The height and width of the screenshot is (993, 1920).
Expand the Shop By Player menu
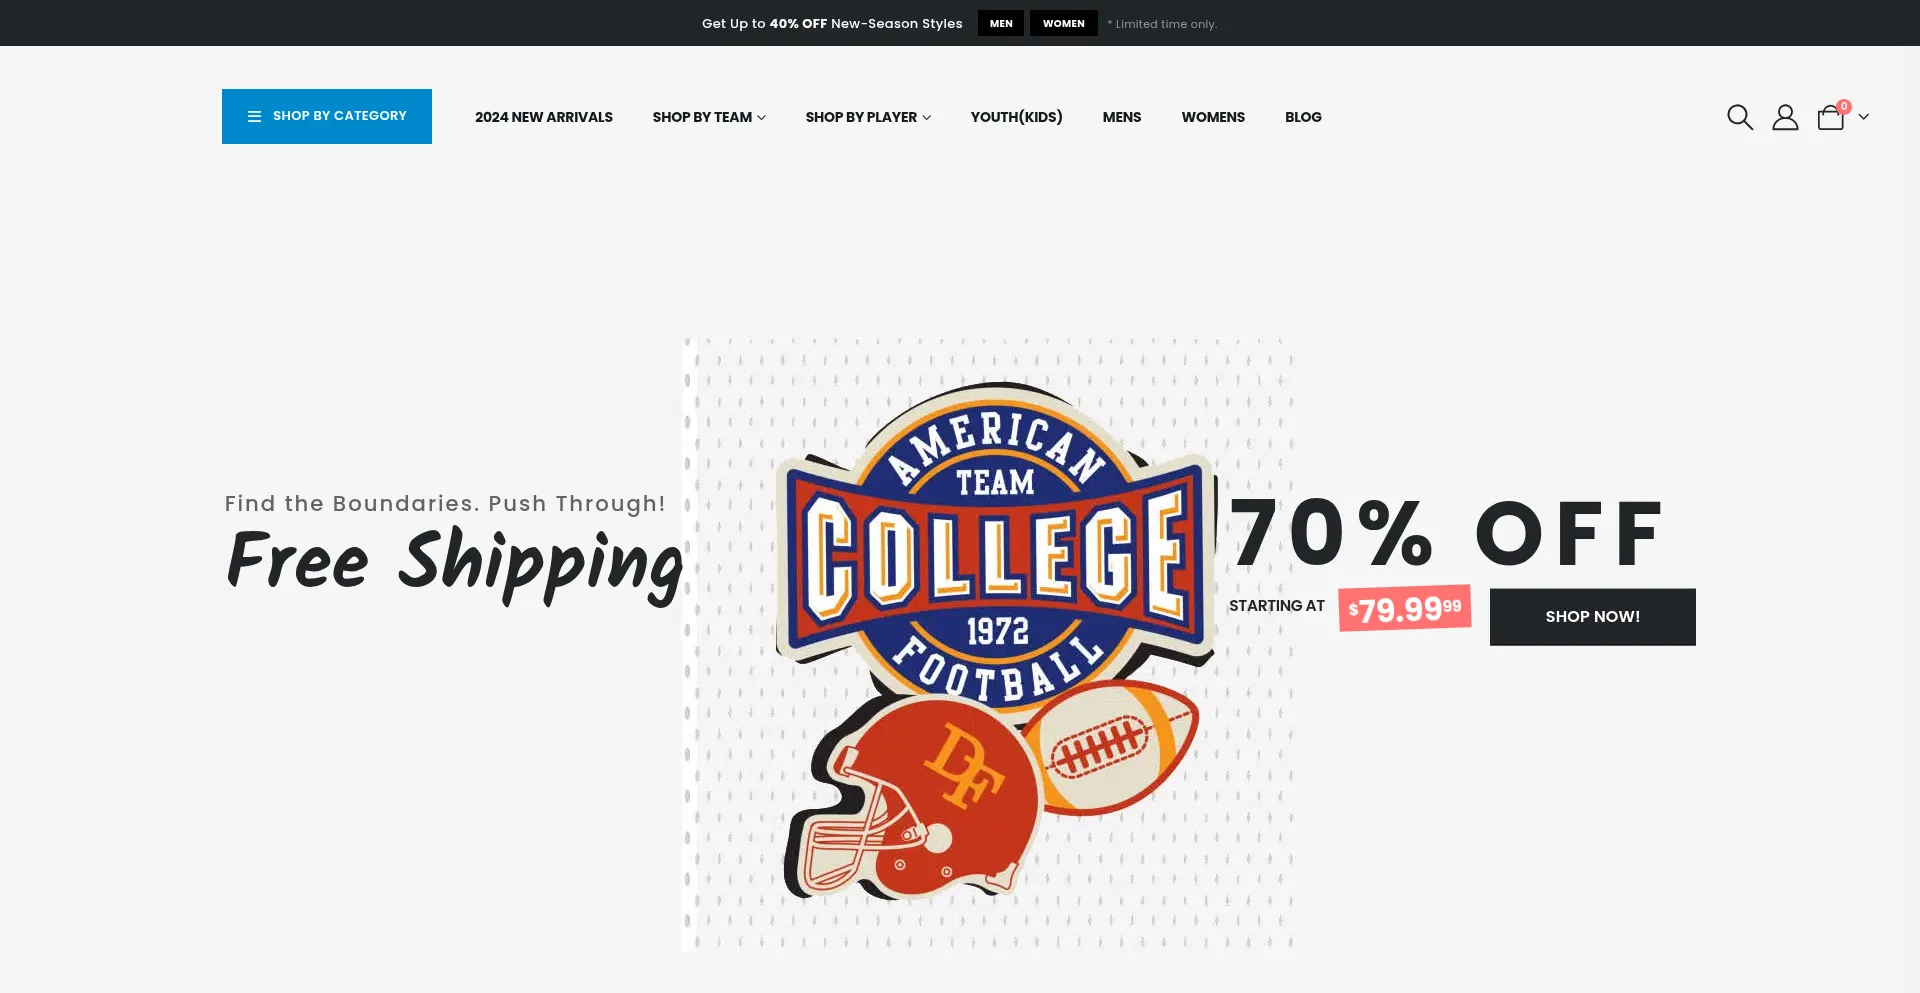[868, 117]
